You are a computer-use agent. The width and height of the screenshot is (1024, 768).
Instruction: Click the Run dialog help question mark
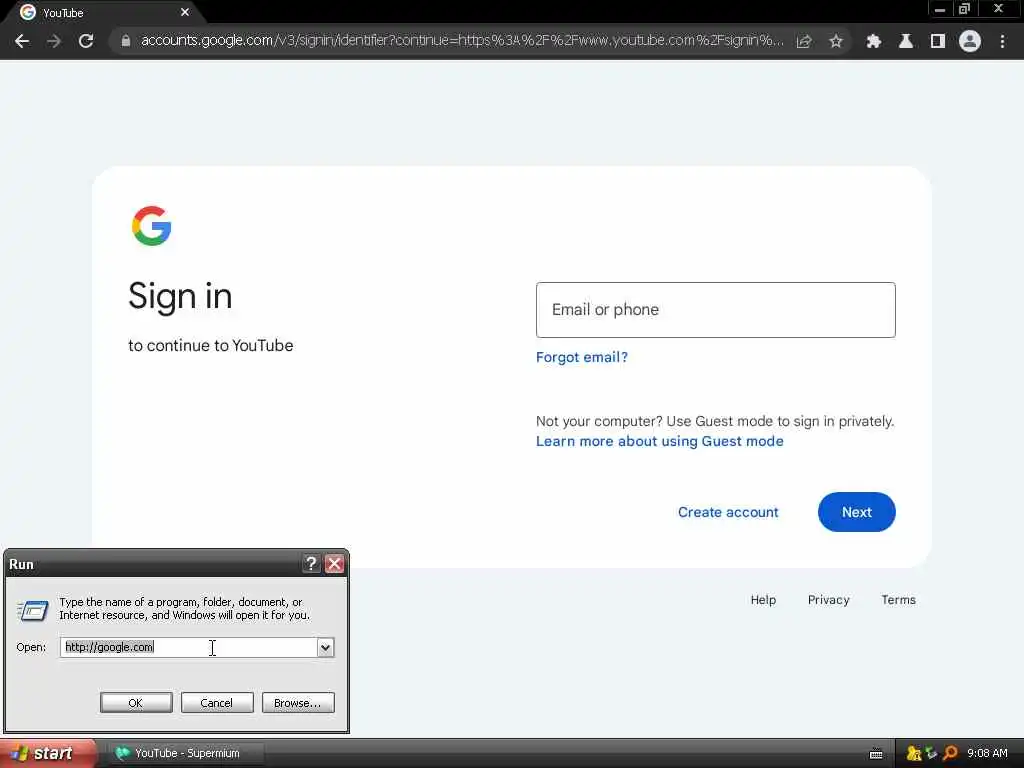click(x=312, y=564)
